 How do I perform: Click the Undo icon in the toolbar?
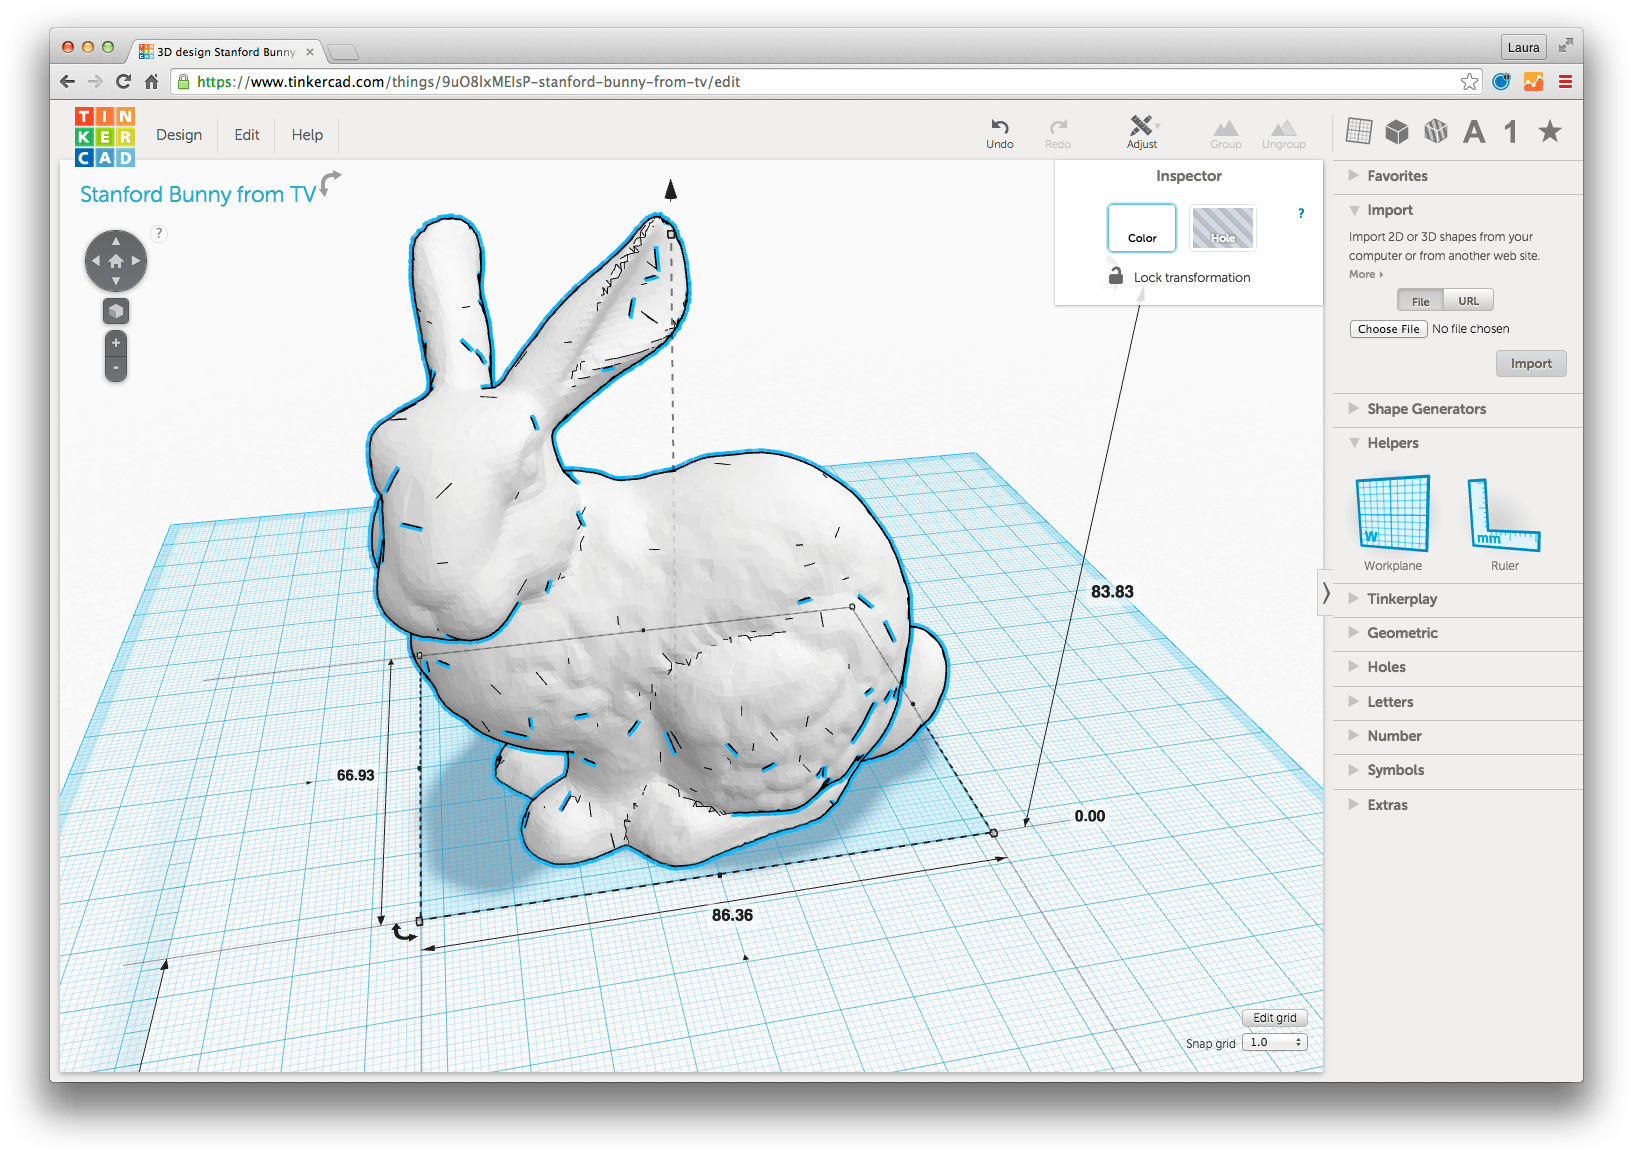click(999, 133)
